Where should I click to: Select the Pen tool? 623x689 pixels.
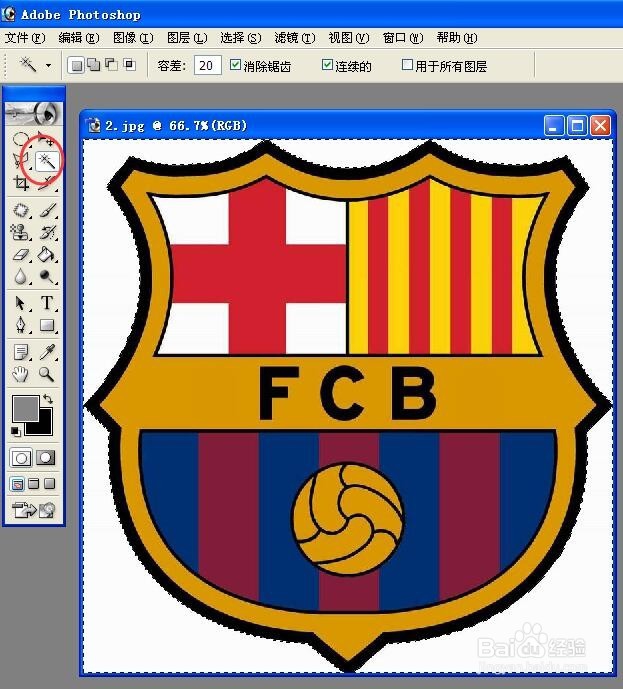[20, 326]
